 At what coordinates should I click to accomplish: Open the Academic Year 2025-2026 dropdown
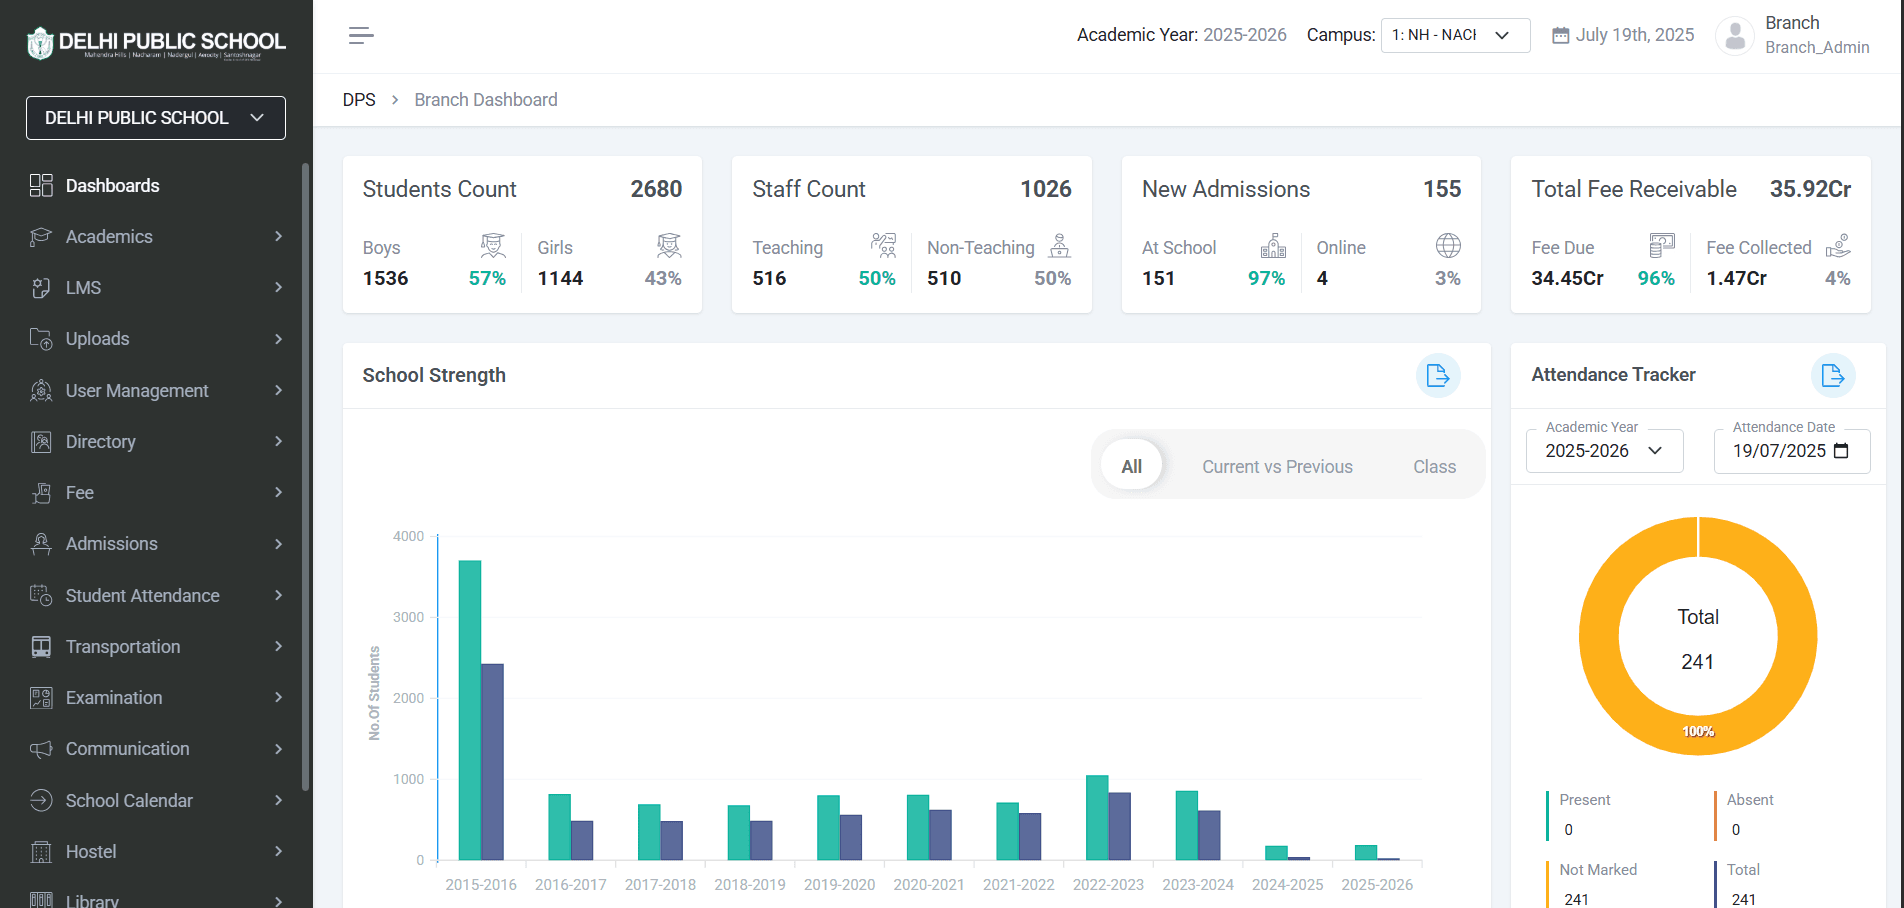click(x=1604, y=451)
